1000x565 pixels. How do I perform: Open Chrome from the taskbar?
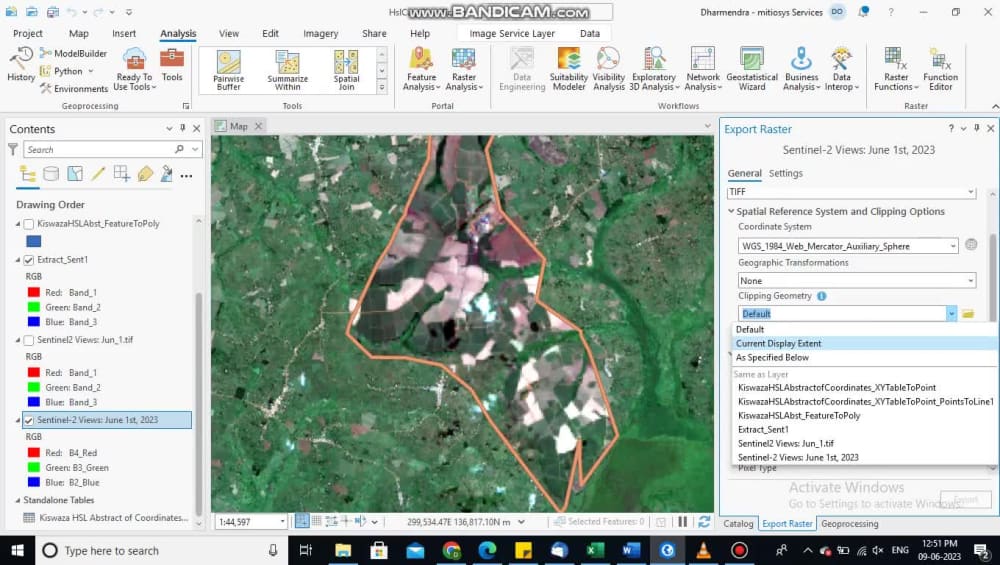[x=452, y=550]
